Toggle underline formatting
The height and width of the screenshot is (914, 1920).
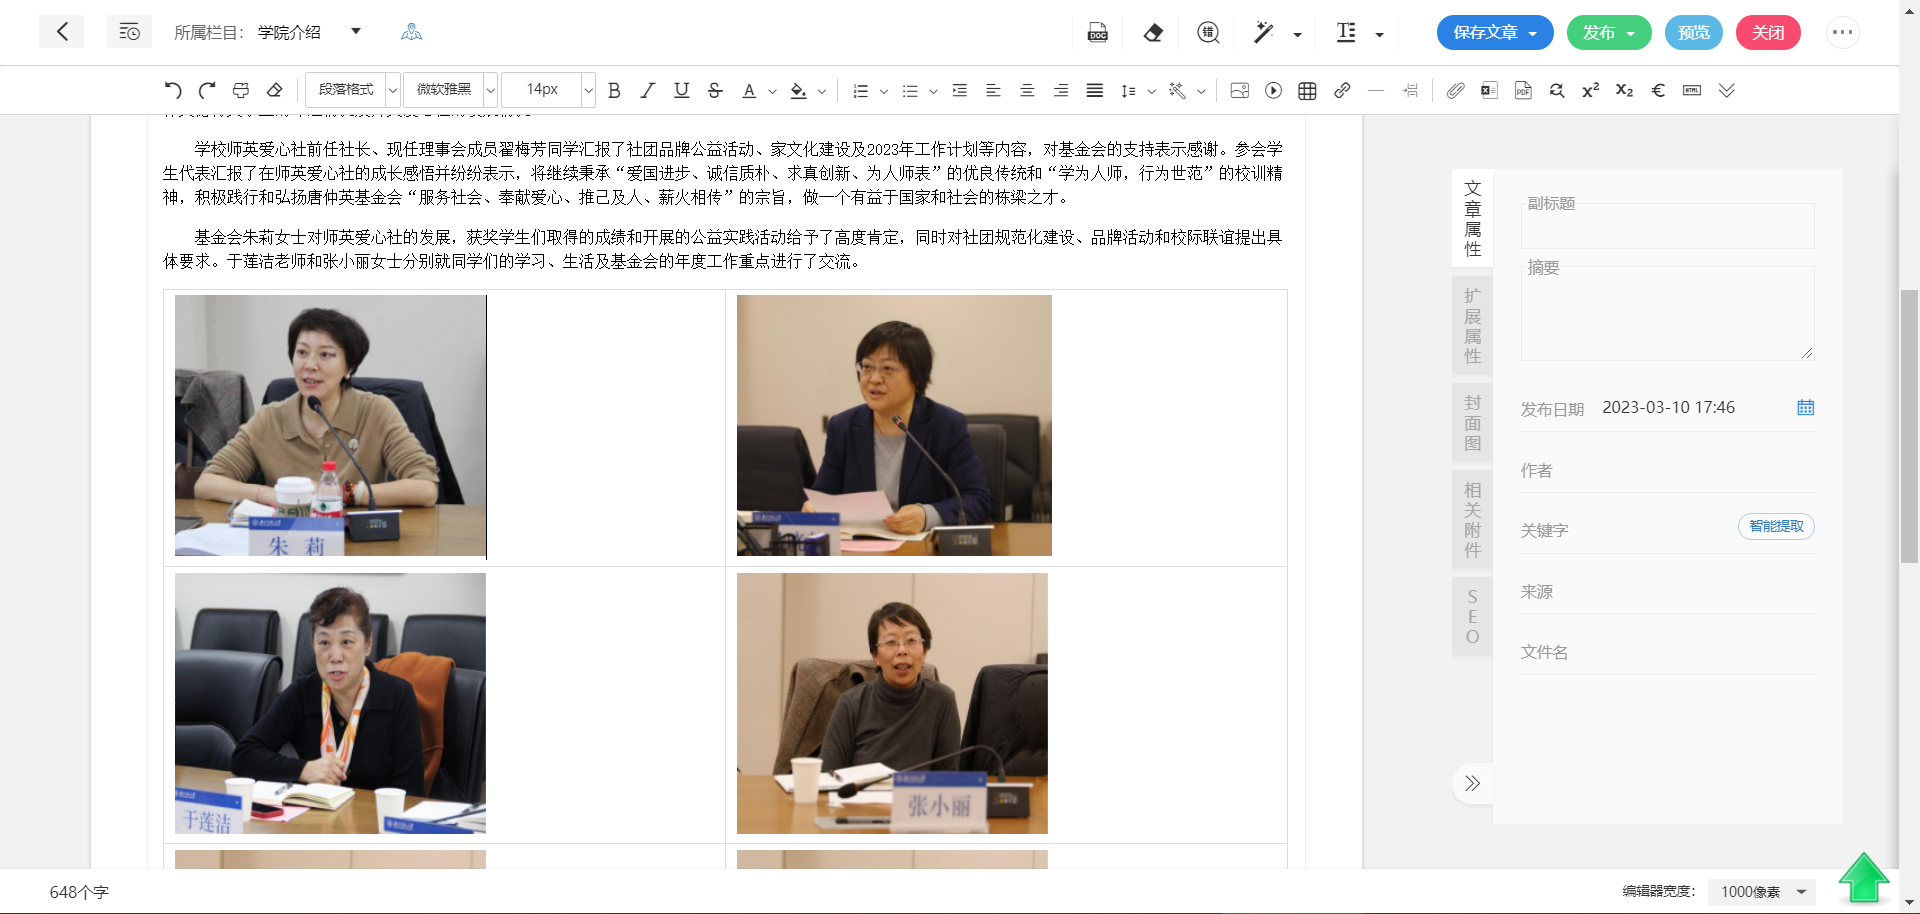(681, 90)
